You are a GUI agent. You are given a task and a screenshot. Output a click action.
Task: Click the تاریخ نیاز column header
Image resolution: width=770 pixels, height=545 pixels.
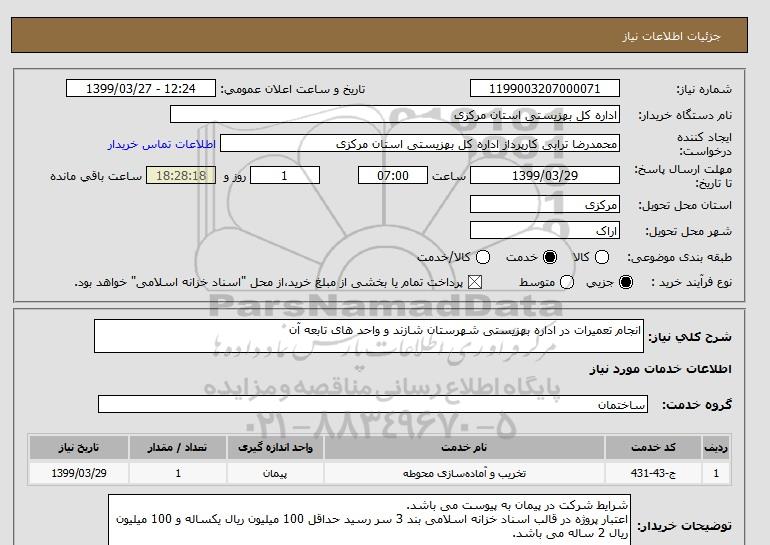[79, 447]
